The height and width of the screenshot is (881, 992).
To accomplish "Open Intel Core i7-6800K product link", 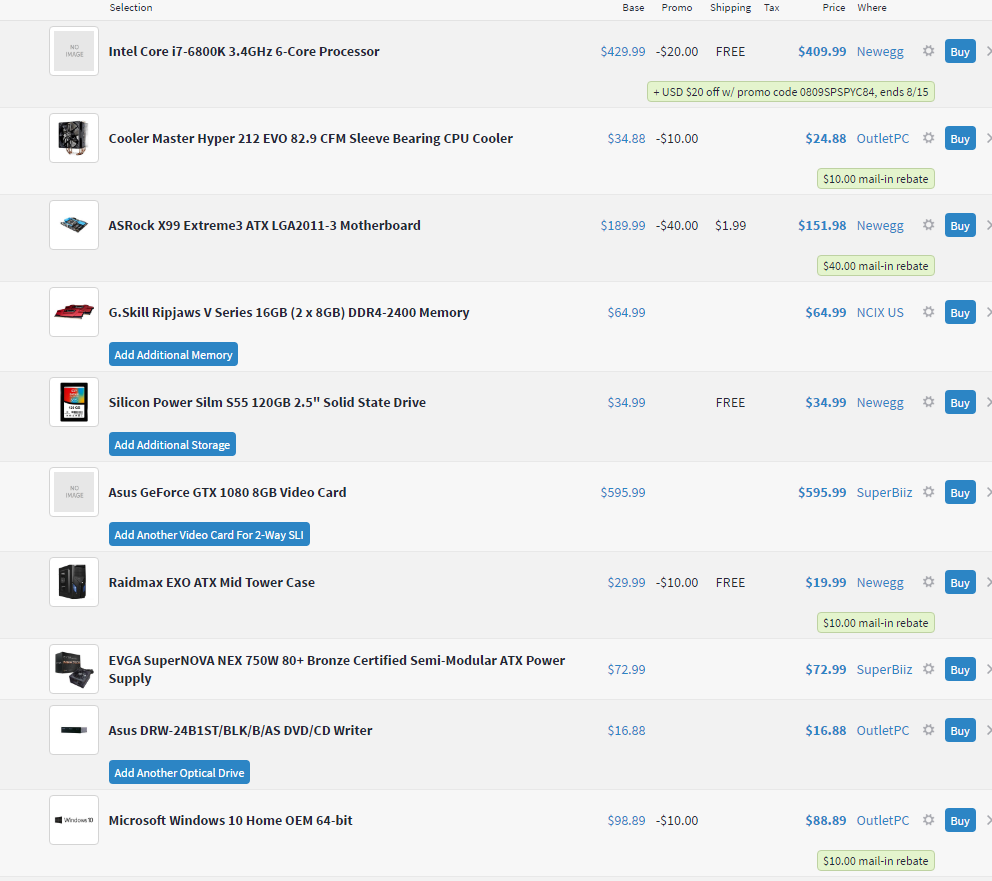I will (244, 51).
